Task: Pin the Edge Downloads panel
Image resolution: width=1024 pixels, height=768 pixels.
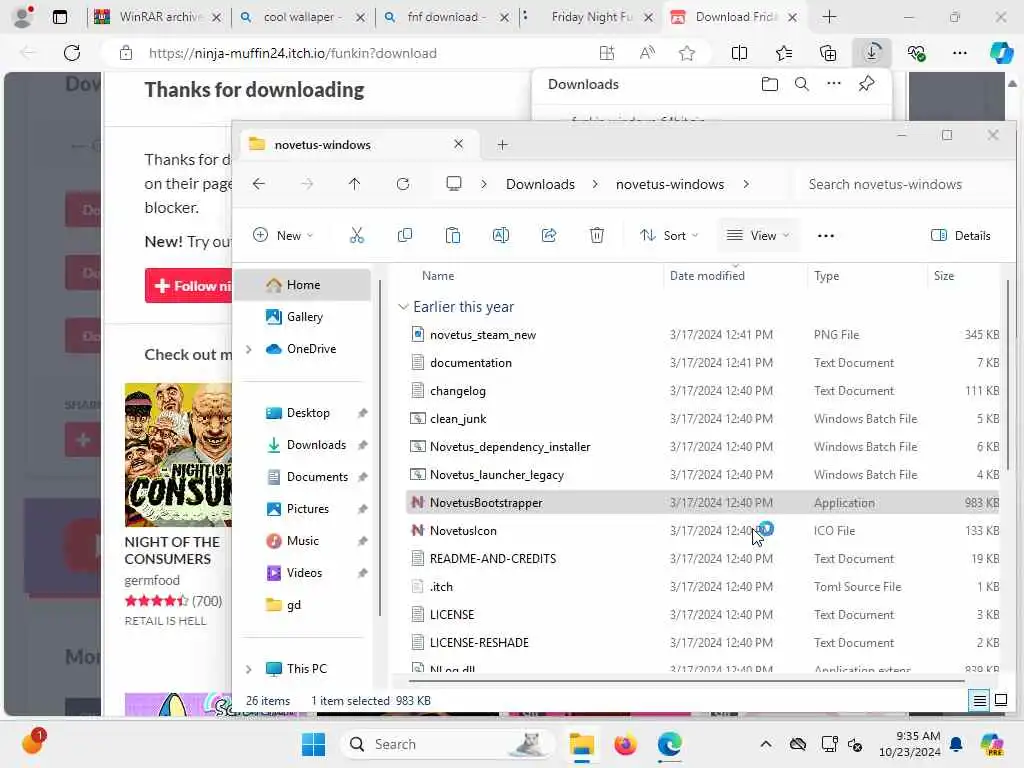Action: coord(867,84)
